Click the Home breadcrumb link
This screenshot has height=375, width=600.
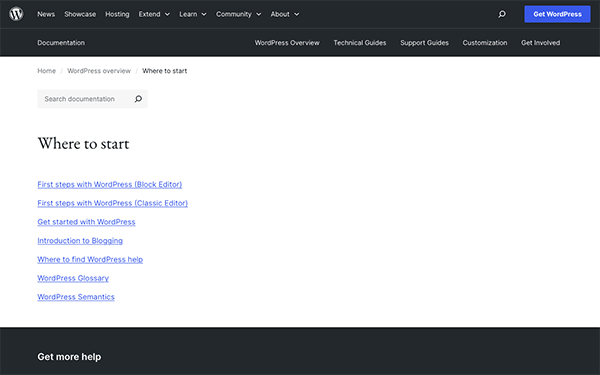point(46,71)
